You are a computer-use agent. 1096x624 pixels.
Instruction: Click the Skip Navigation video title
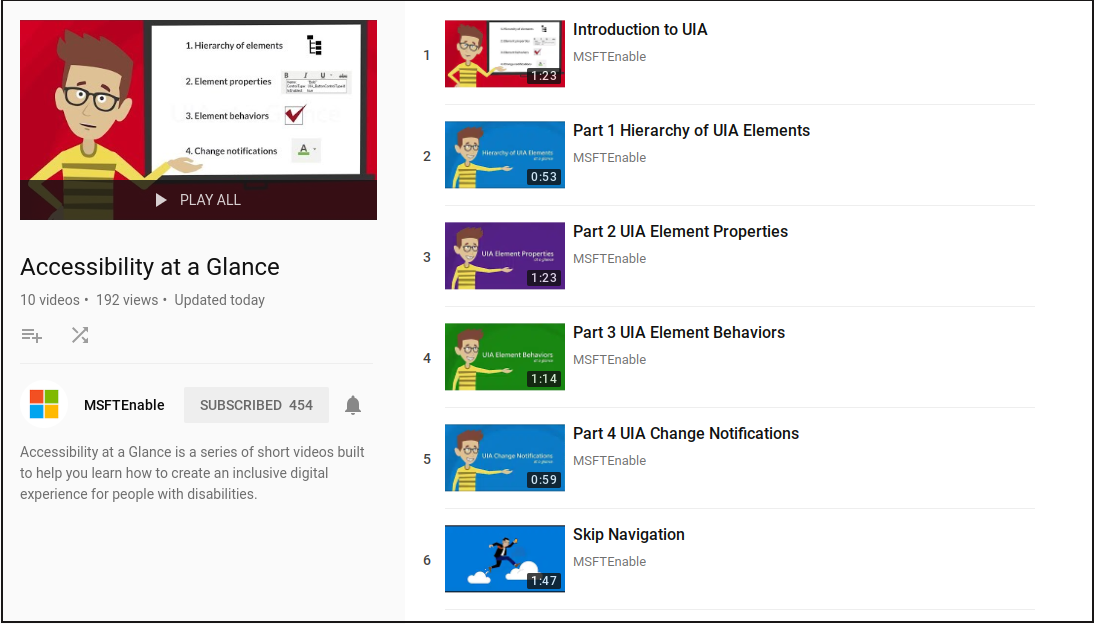tap(629, 535)
